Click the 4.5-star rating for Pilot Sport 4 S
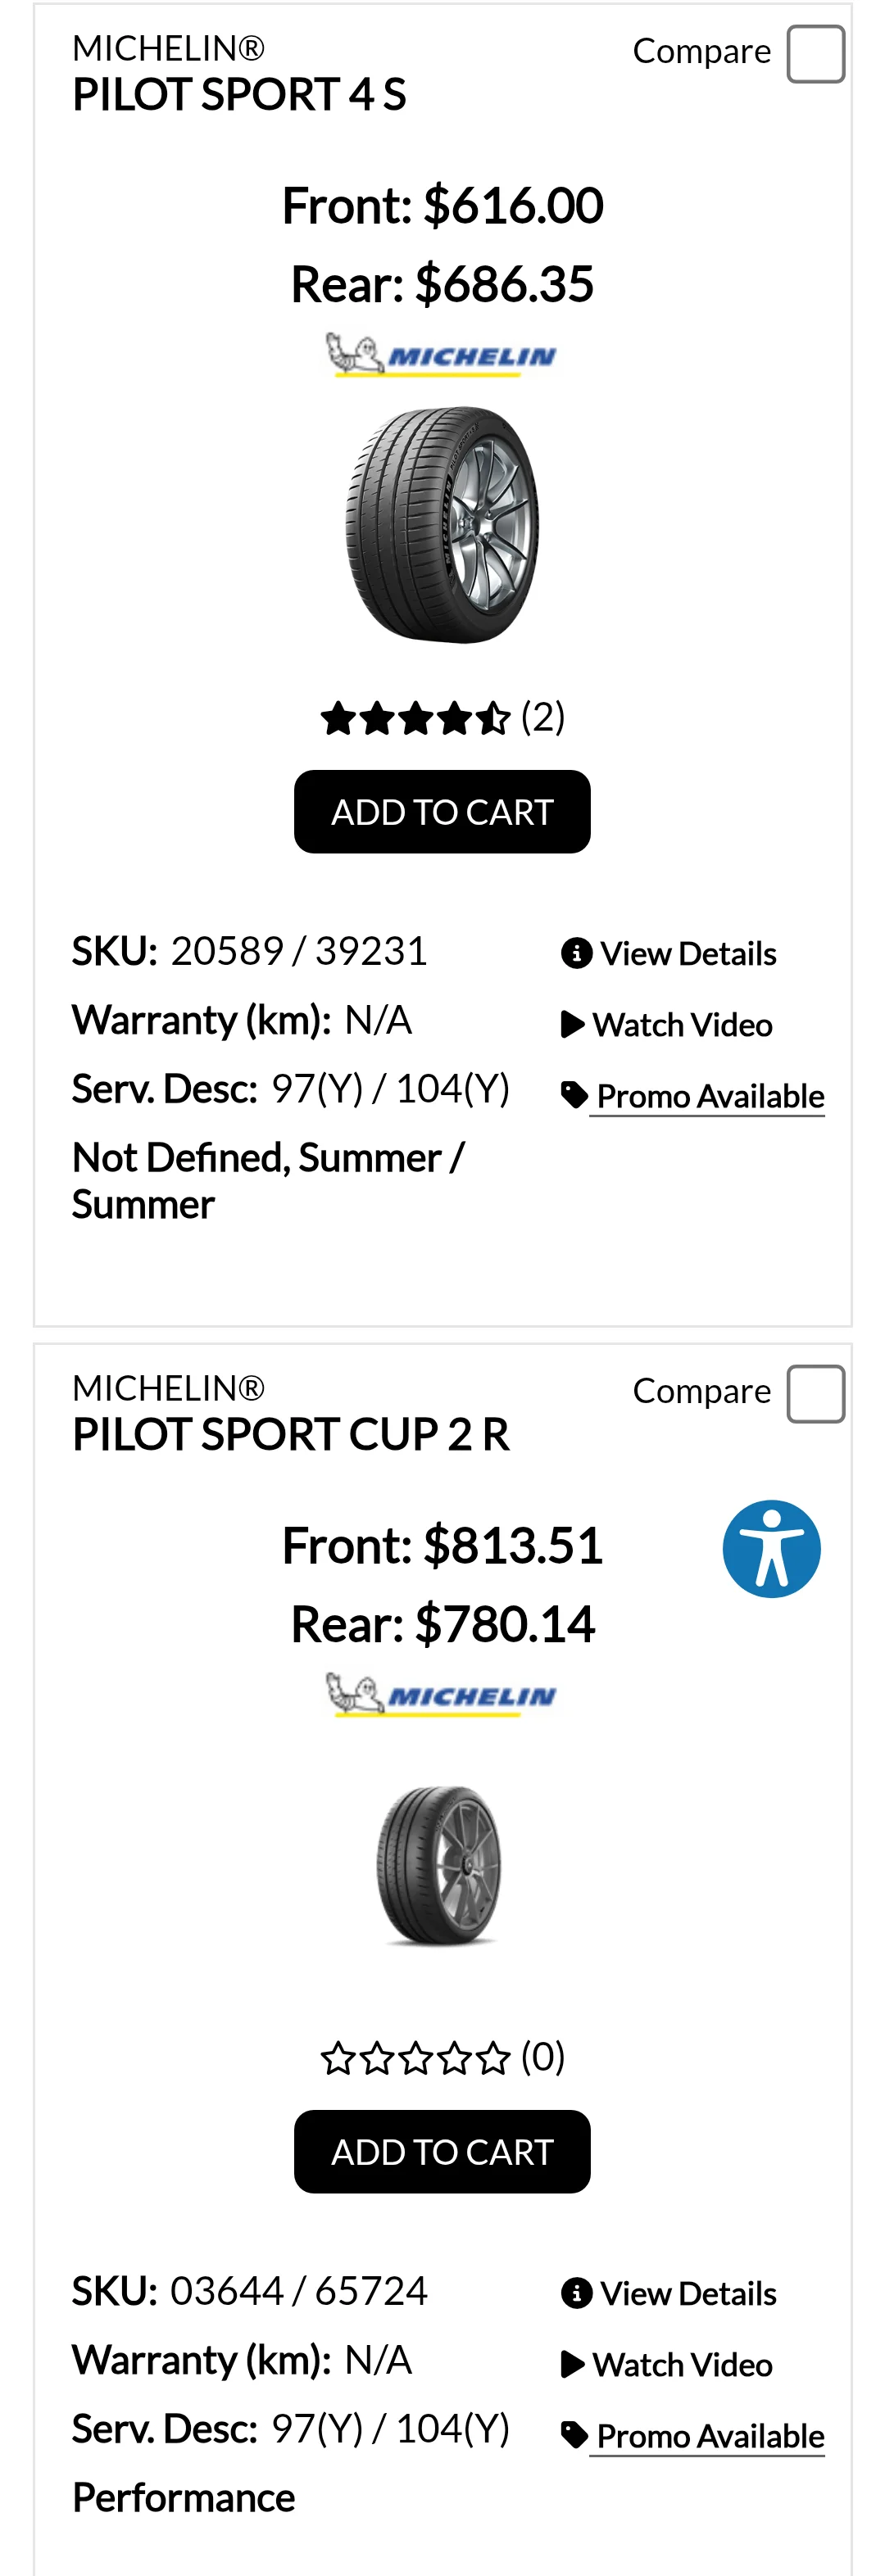 click(415, 716)
